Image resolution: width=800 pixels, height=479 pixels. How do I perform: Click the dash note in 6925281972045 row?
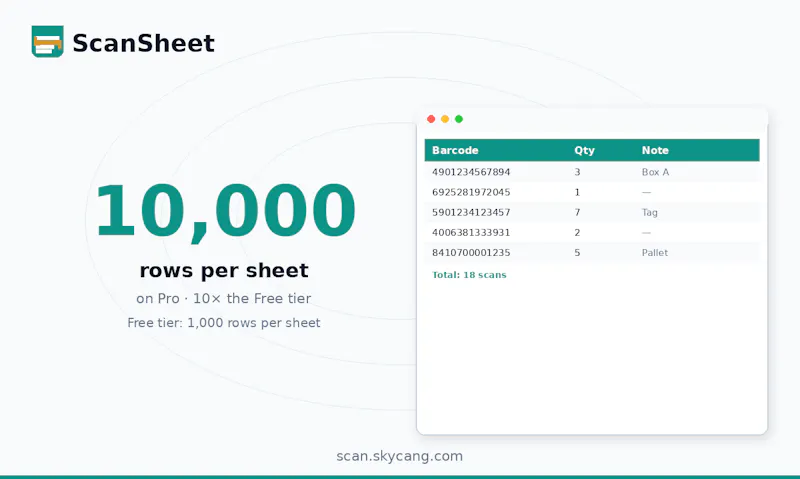click(x=646, y=192)
